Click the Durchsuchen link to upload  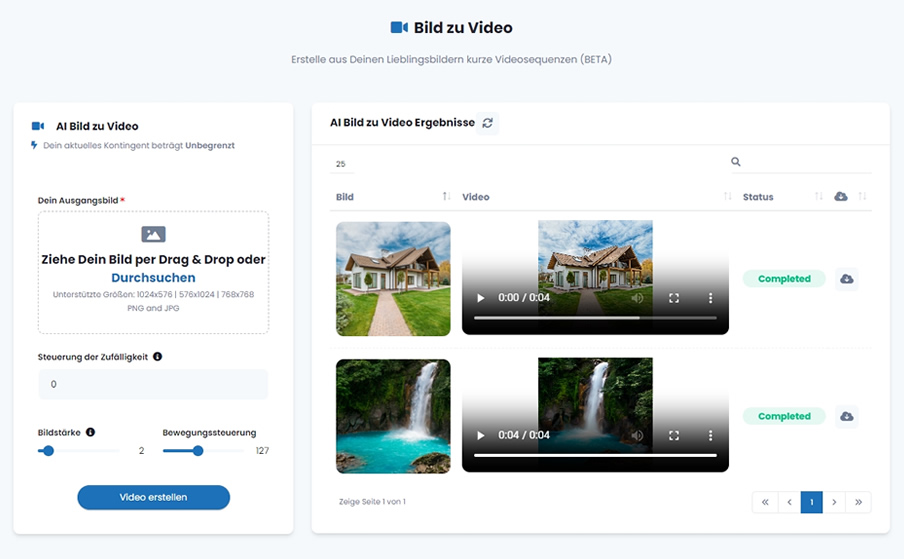click(x=153, y=278)
